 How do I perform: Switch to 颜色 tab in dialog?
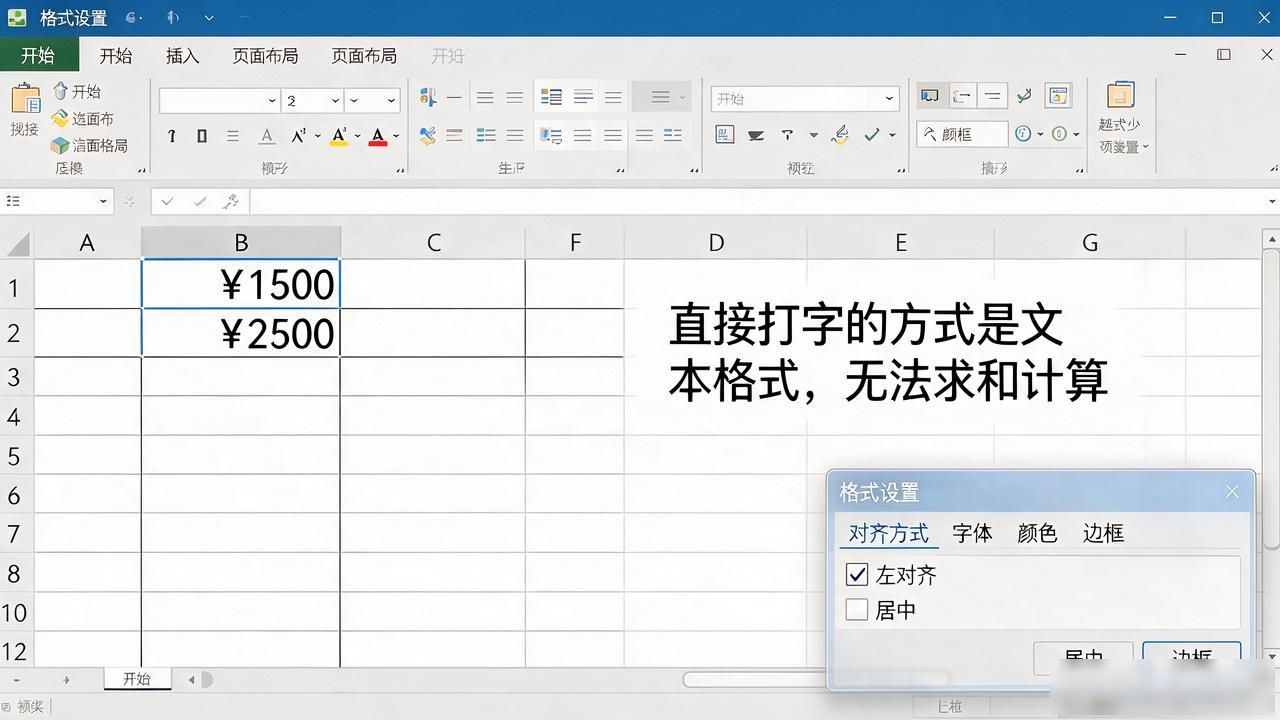(1037, 533)
